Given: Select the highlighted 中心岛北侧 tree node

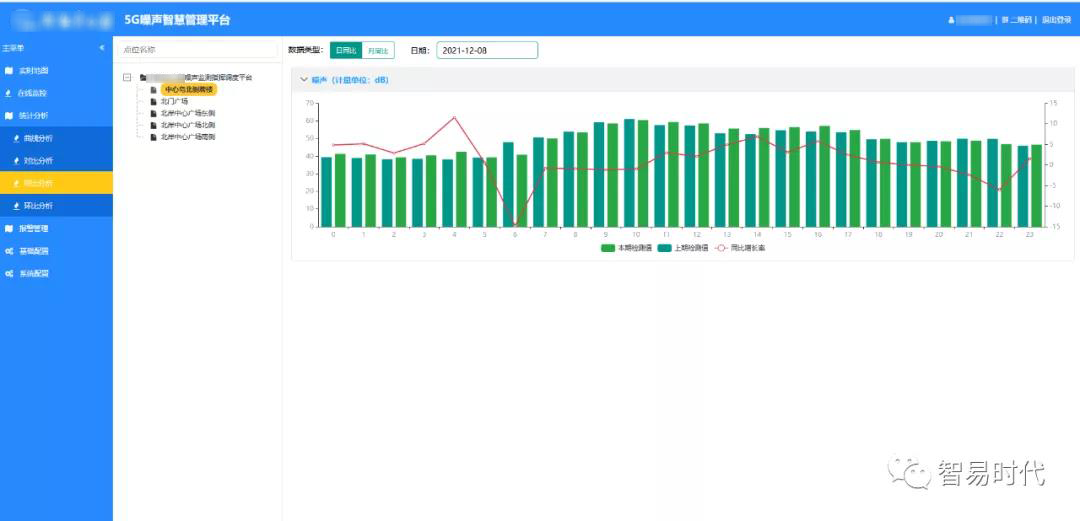Looking at the screenshot, I should coord(189,89).
